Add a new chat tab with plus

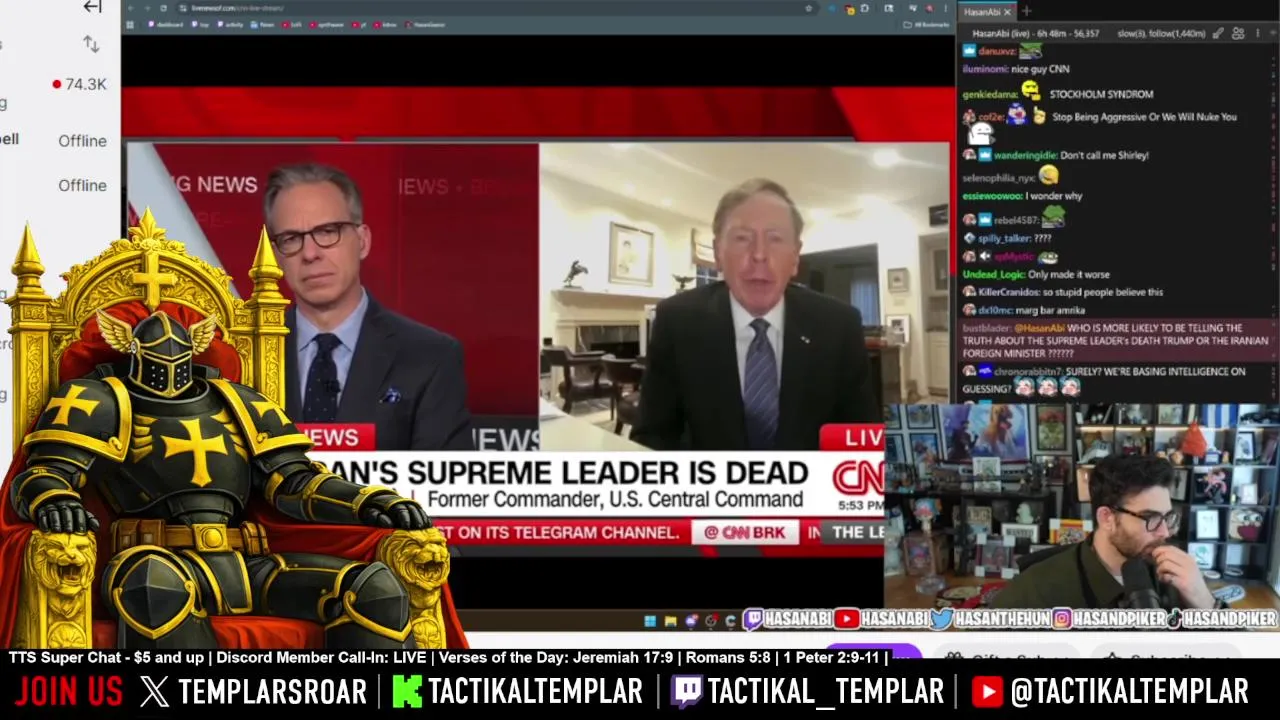(x=1027, y=12)
